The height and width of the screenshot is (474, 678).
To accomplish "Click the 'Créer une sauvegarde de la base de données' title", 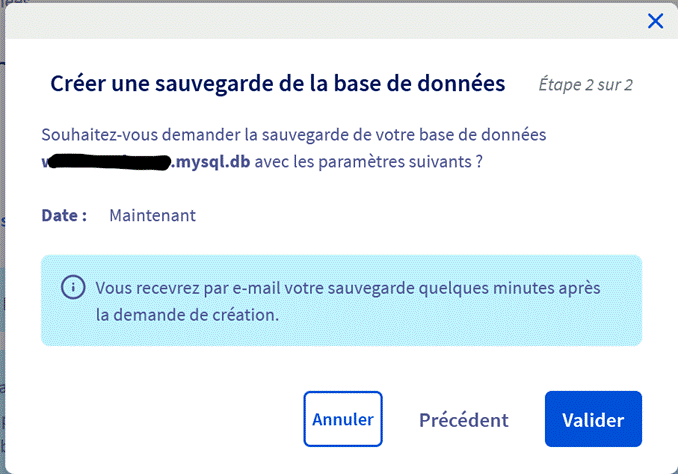I will pyautogui.click(x=278, y=83).
